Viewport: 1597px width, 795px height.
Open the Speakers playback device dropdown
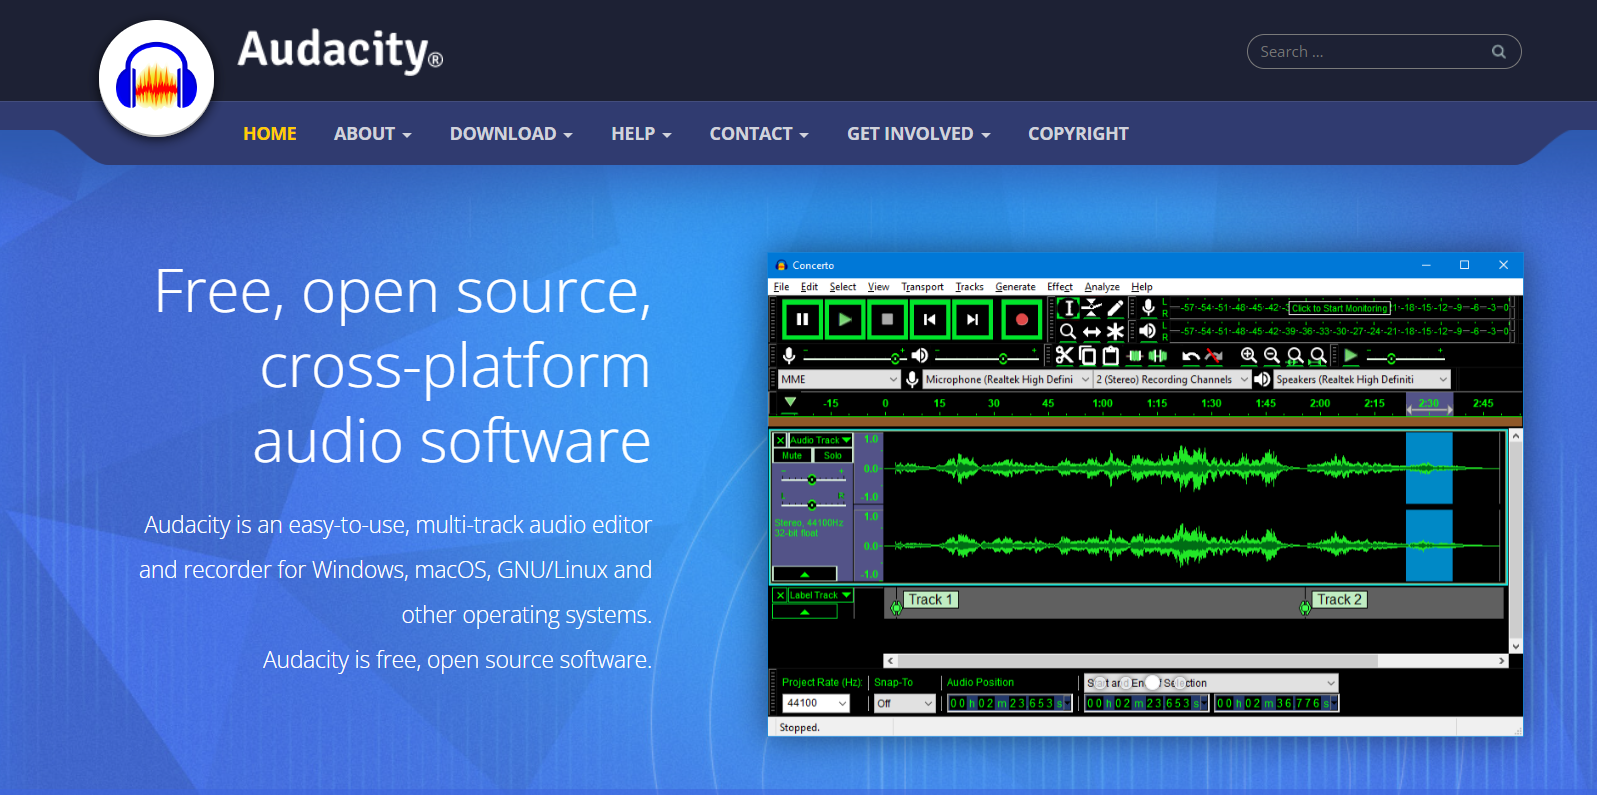click(x=1362, y=379)
